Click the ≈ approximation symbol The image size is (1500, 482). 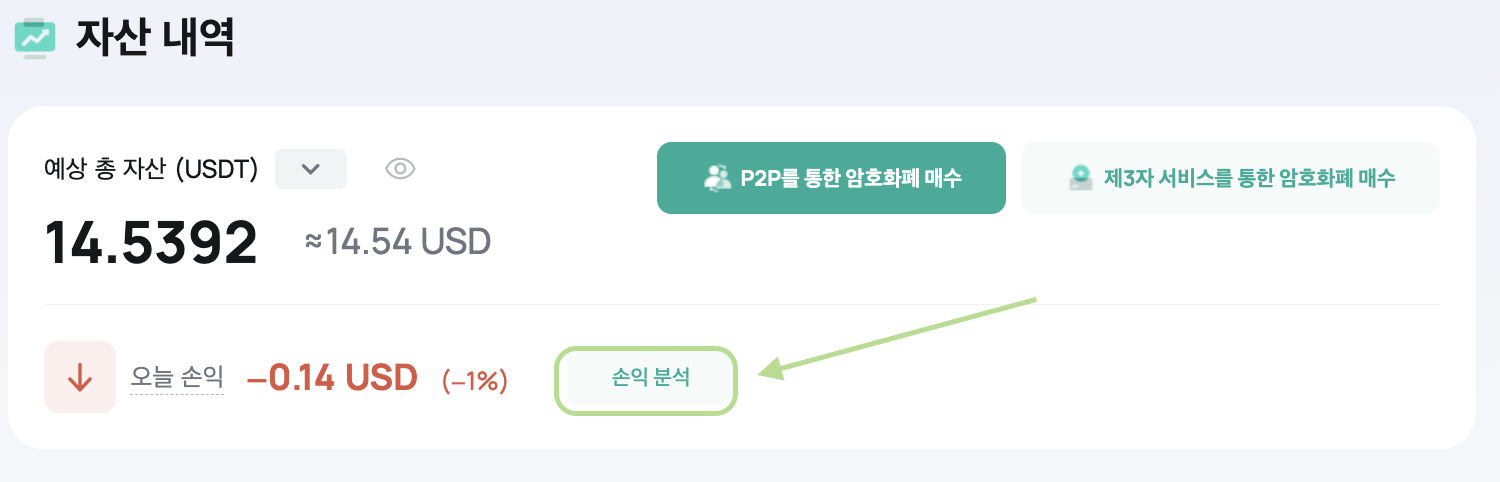314,242
